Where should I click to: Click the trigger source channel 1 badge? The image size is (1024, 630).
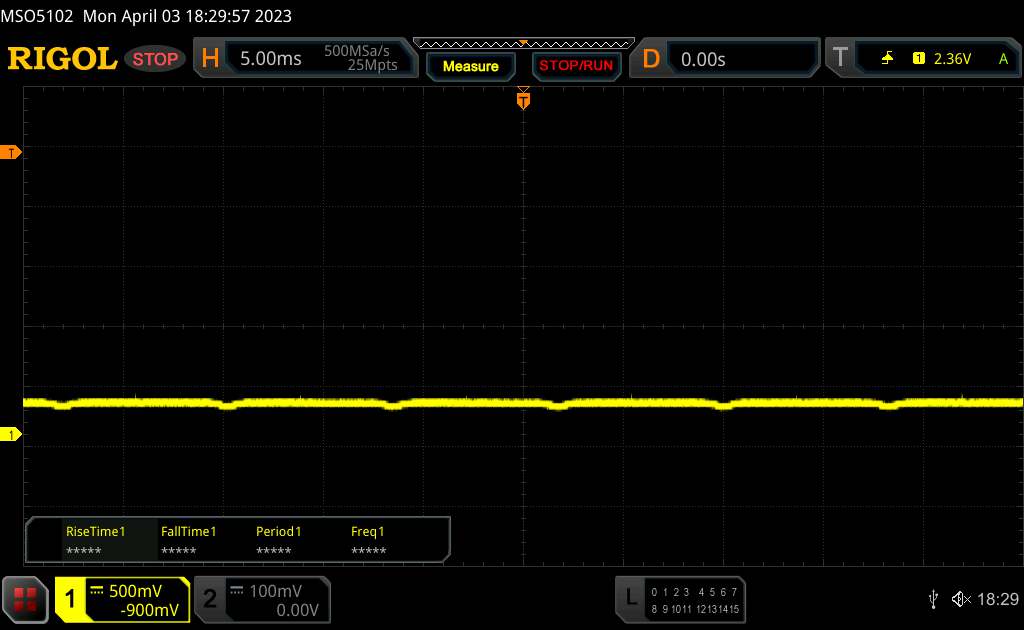(919, 59)
